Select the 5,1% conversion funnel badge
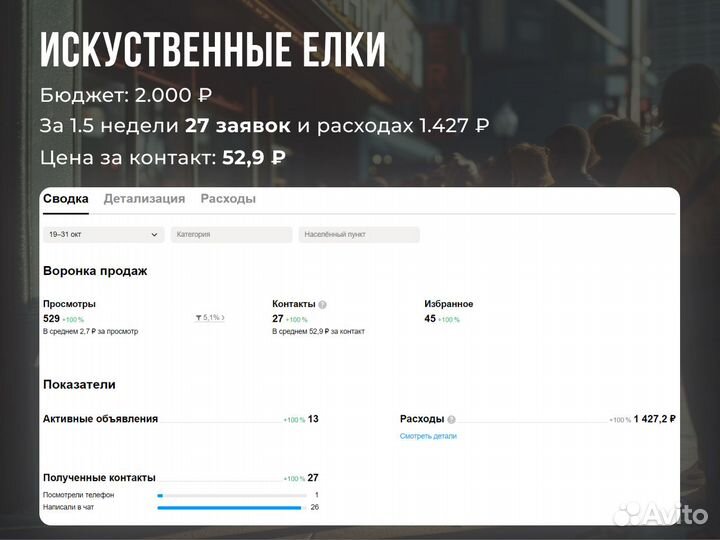720x540 pixels. coord(210,317)
